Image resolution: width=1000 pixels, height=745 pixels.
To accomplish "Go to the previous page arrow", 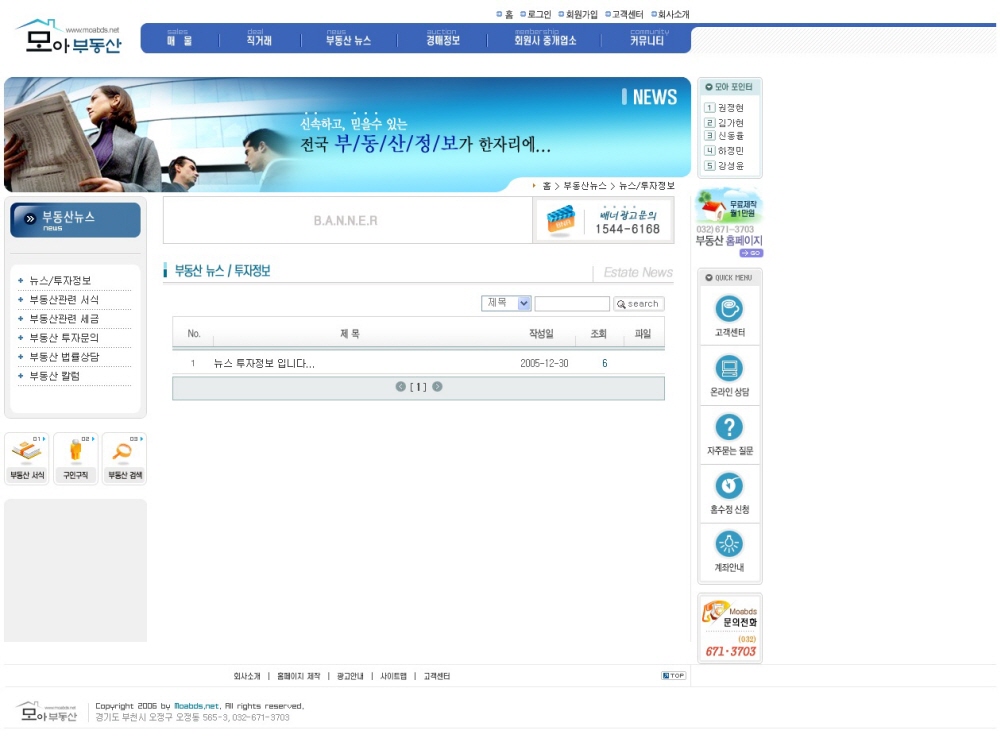I will point(401,387).
